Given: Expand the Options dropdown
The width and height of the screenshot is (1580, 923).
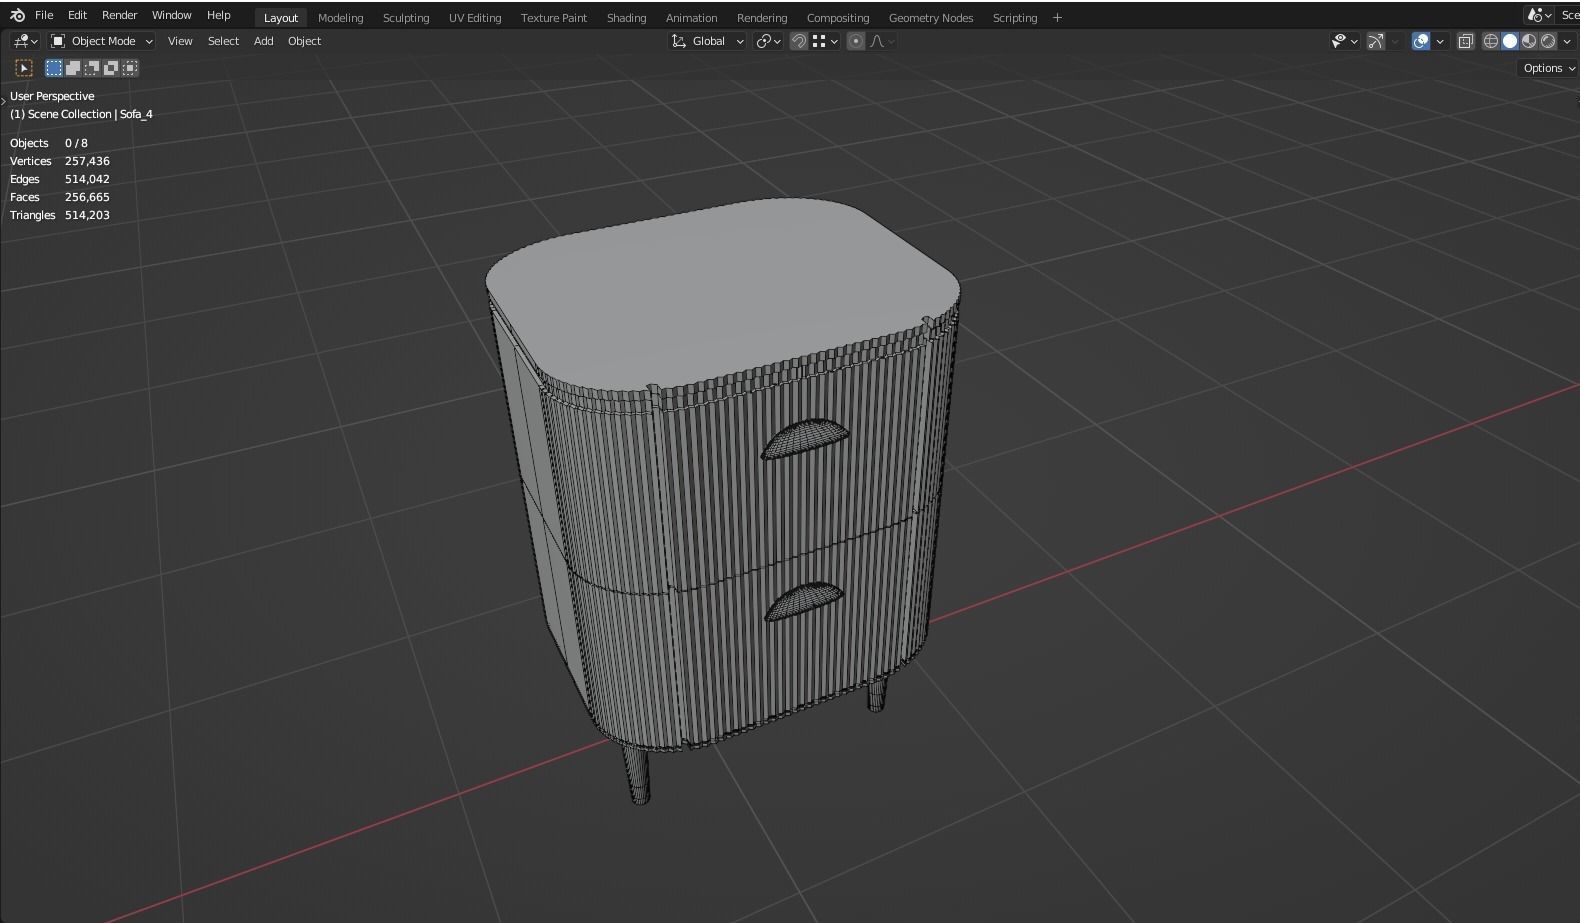Looking at the screenshot, I should [1548, 68].
